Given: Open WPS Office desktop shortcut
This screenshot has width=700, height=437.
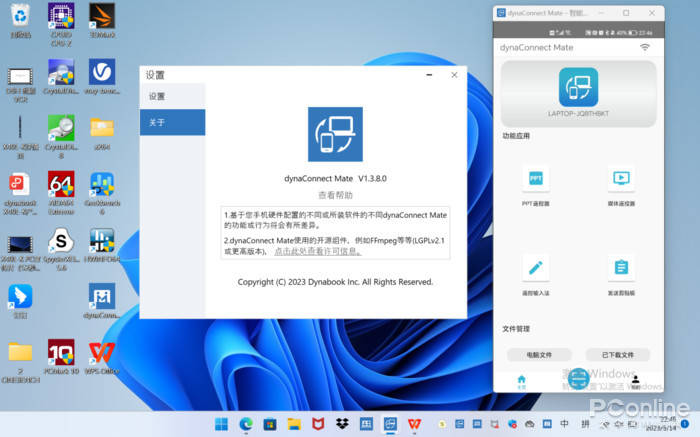Looking at the screenshot, I should click(102, 356).
